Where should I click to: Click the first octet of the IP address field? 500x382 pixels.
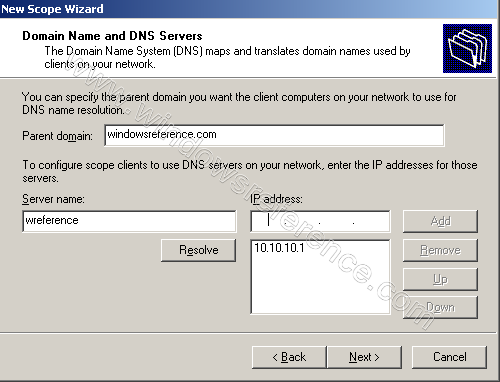pos(269,221)
